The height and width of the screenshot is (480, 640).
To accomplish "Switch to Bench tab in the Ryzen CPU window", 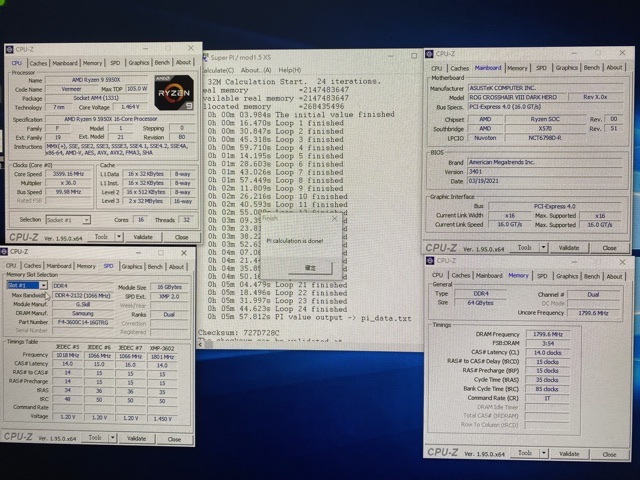I will click(162, 62).
